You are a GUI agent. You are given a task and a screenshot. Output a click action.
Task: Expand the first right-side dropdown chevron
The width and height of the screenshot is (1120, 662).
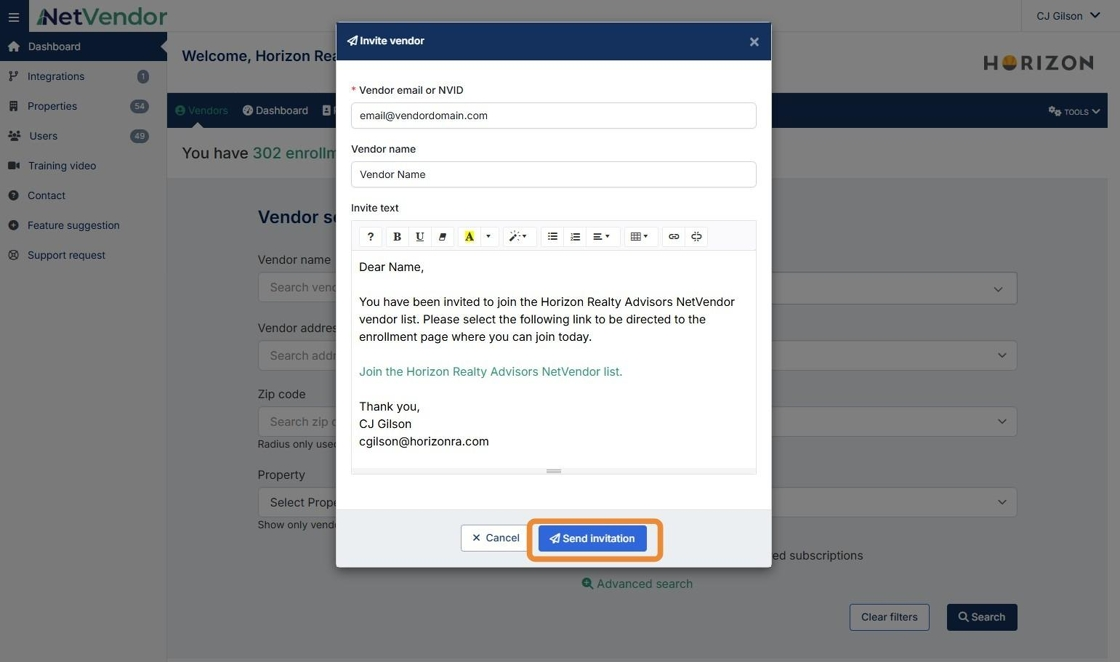(x=998, y=289)
